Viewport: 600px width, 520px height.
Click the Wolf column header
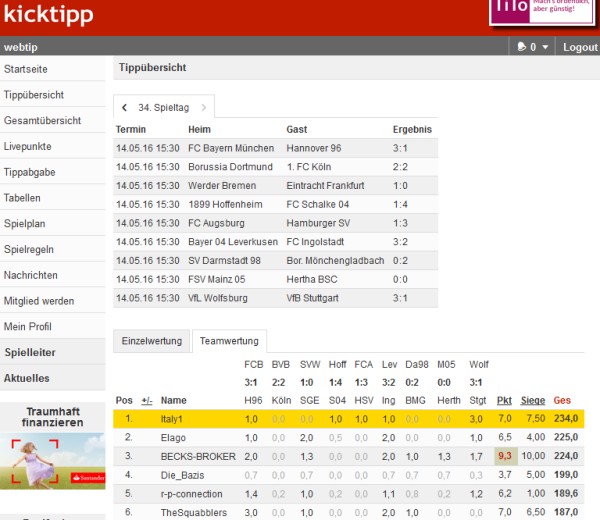[x=479, y=365]
